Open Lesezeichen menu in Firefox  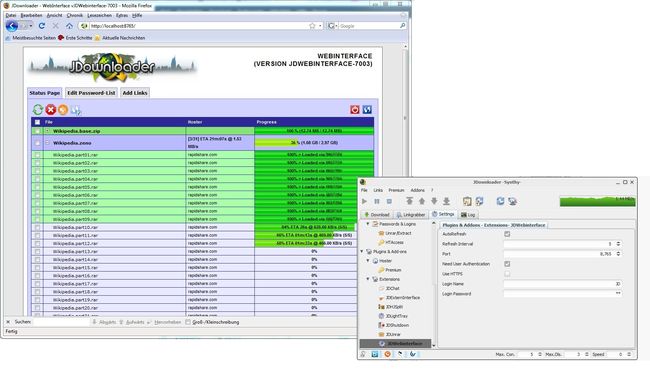[100, 15]
